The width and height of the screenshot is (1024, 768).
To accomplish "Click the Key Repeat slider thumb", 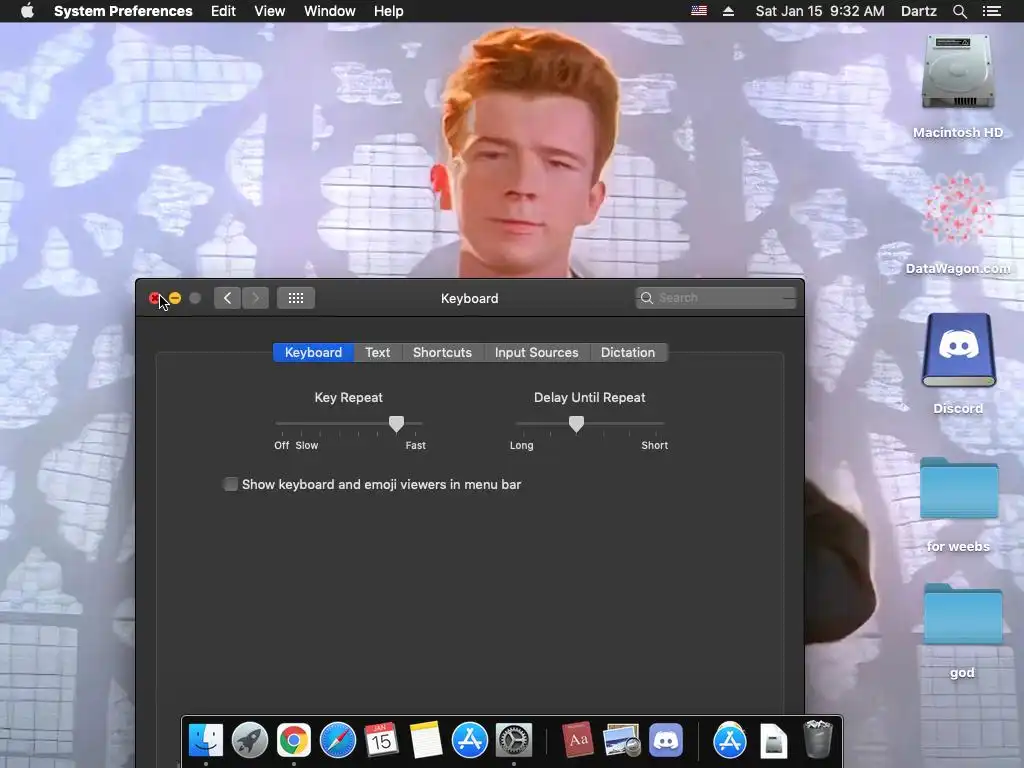I will pyautogui.click(x=396, y=424).
